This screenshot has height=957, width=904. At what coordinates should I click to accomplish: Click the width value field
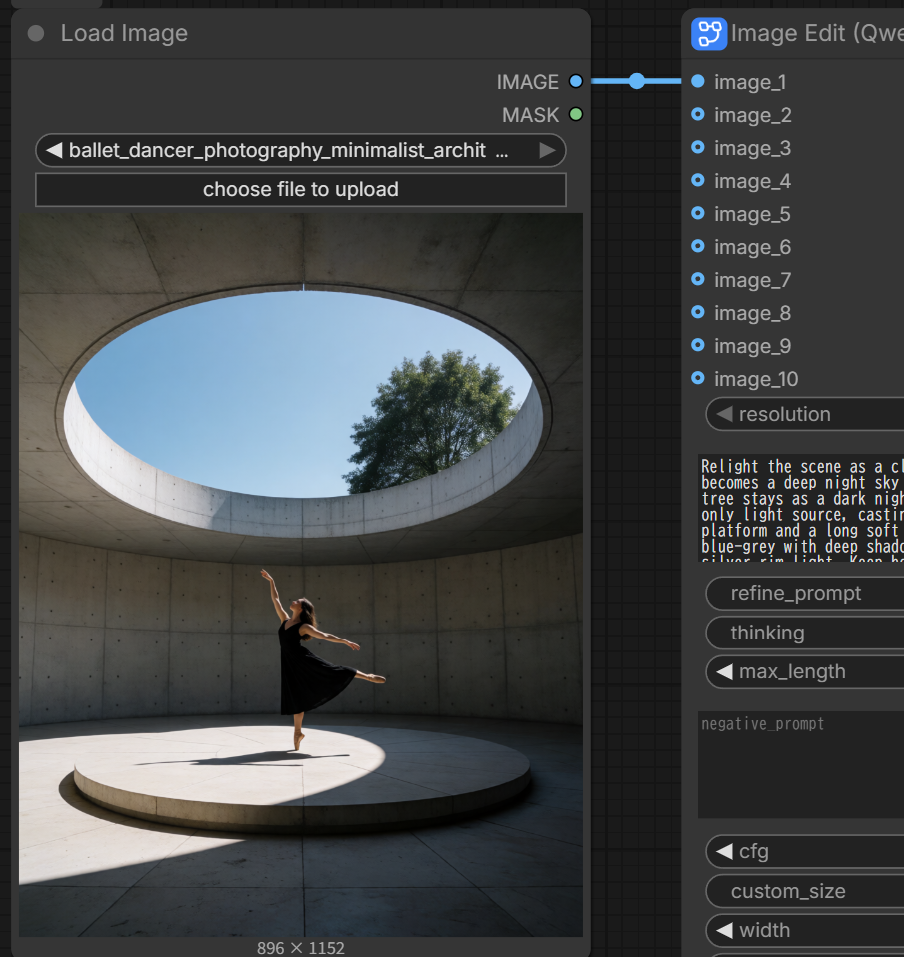click(x=805, y=930)
